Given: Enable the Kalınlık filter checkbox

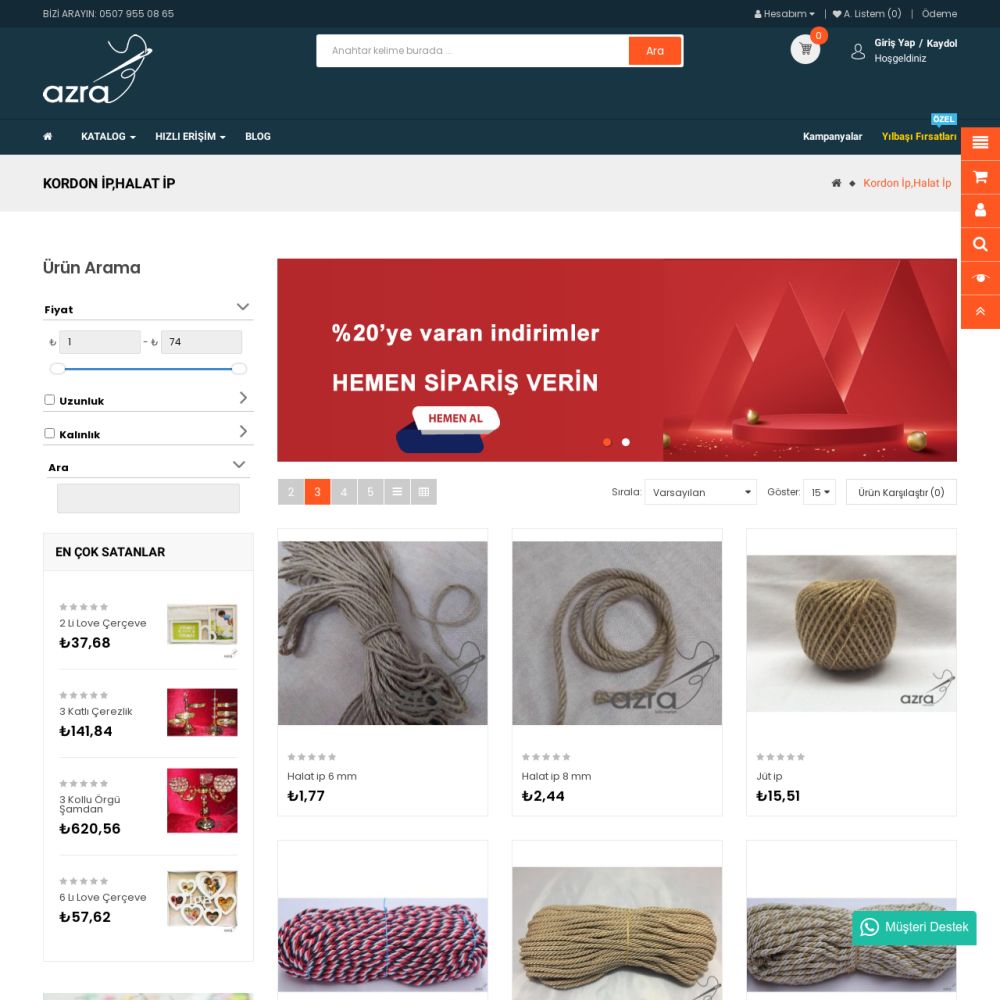Looking at the screenshot, I should point(50,434).
